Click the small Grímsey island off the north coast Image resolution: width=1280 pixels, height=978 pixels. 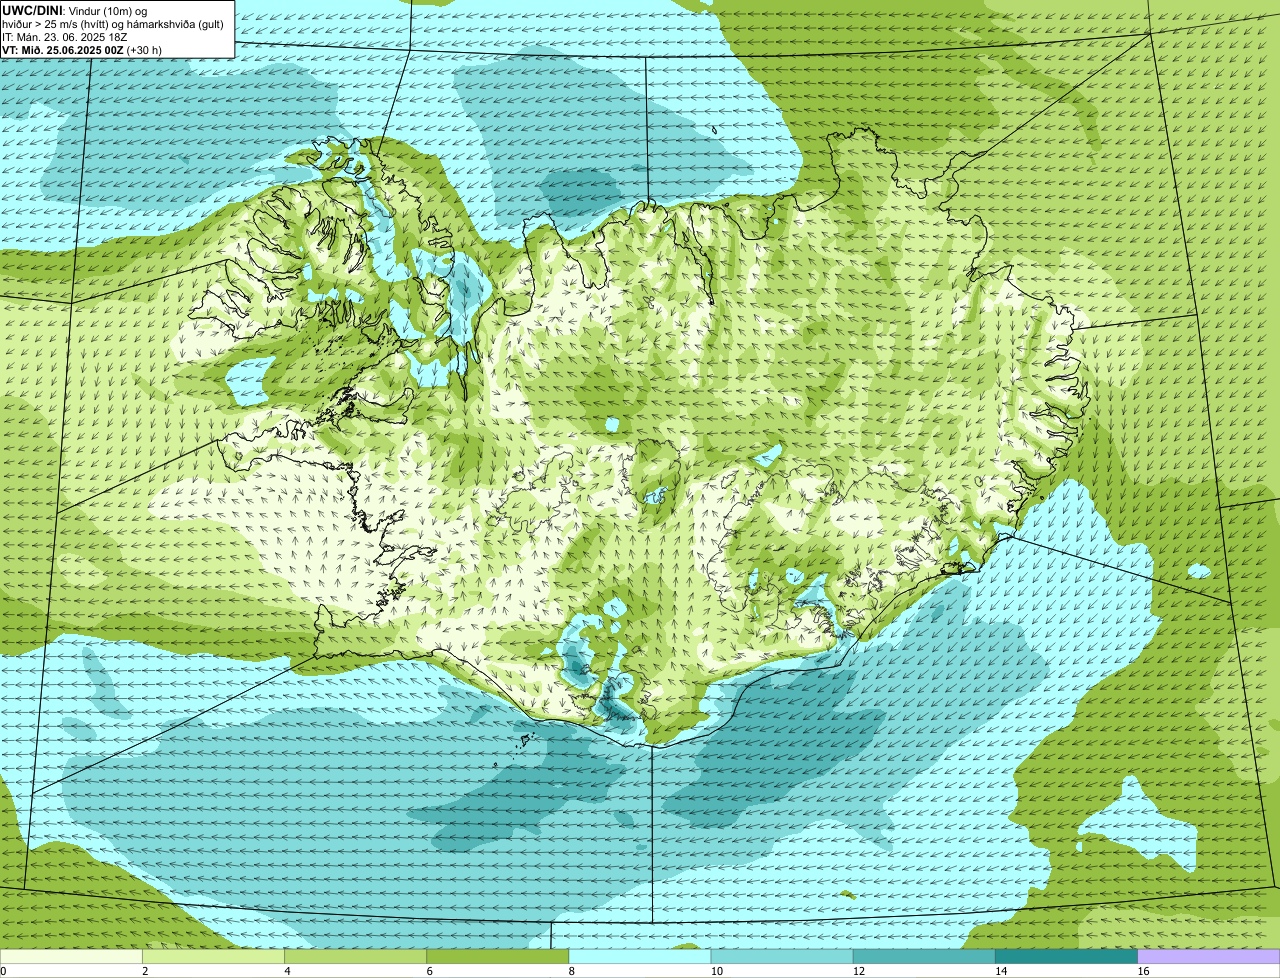(x=716, y=129)
